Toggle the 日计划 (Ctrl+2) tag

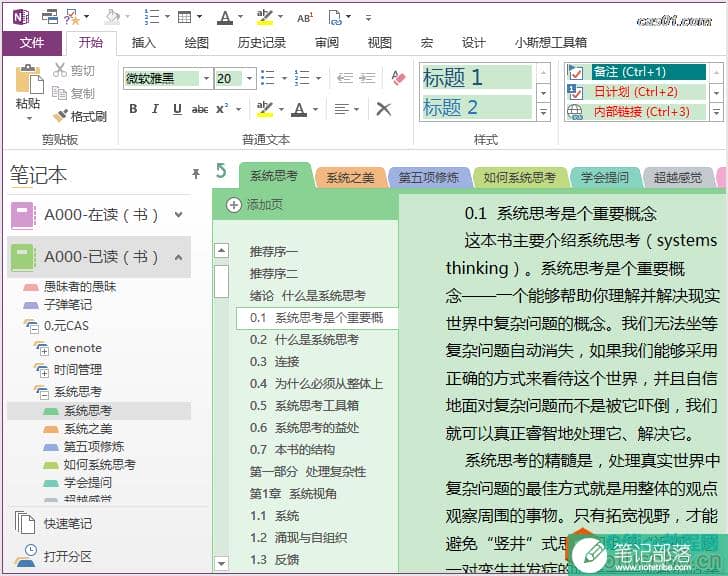coord(637,92)
